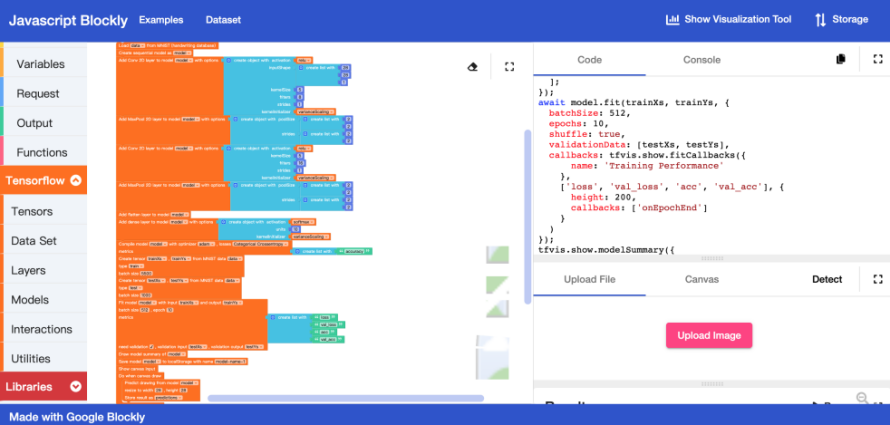Click the Upload Image button
This screenshot has height=425, width=890.
tap(709, 335)
